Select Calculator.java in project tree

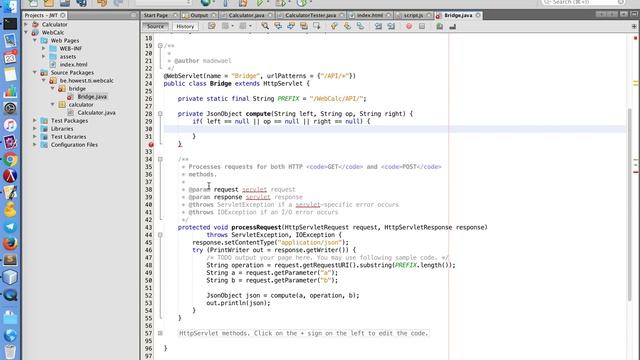pyautogui.click(x=96, y=113)
